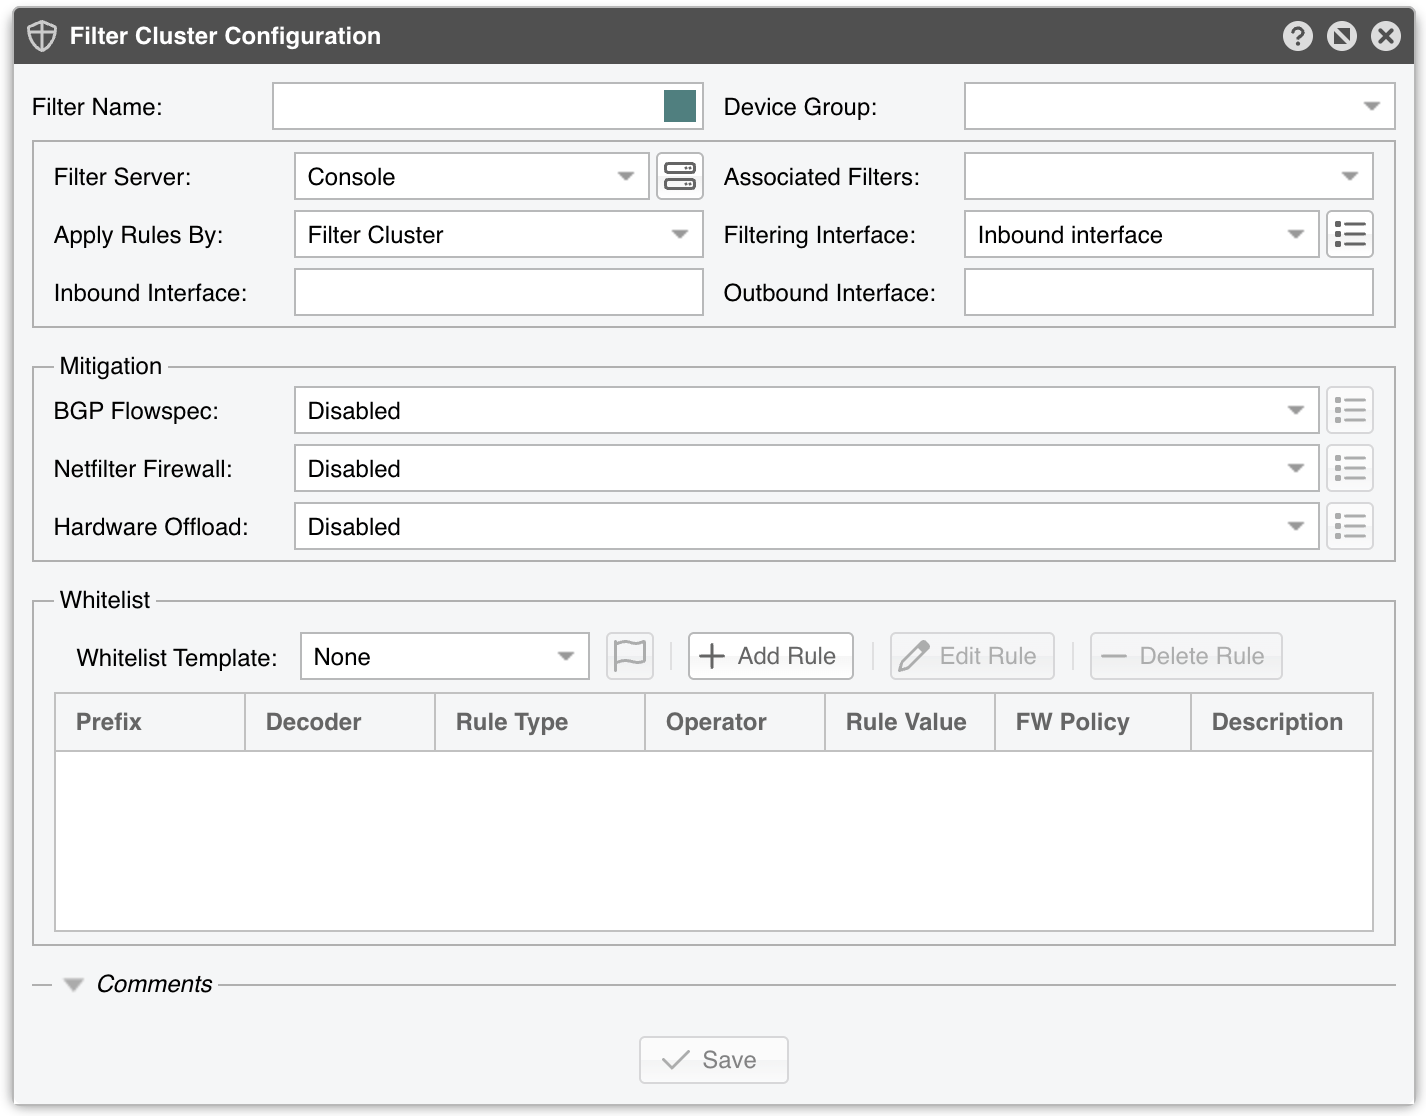This screenshot has width=1426, height=1116.
Task: Pick the teal Filter Name color swatch
Action: (680, 106)
